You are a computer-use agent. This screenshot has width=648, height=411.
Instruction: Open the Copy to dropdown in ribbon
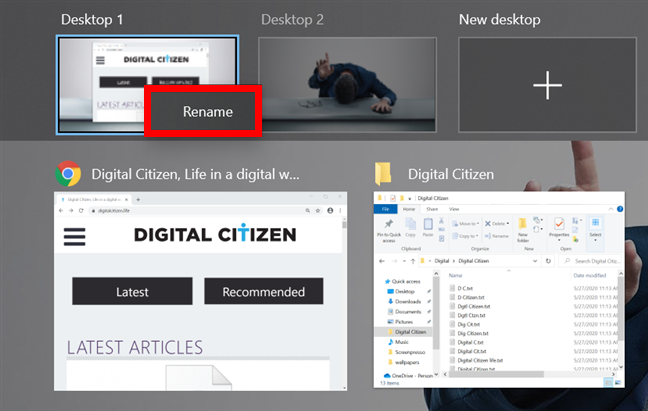pos(465,236)
